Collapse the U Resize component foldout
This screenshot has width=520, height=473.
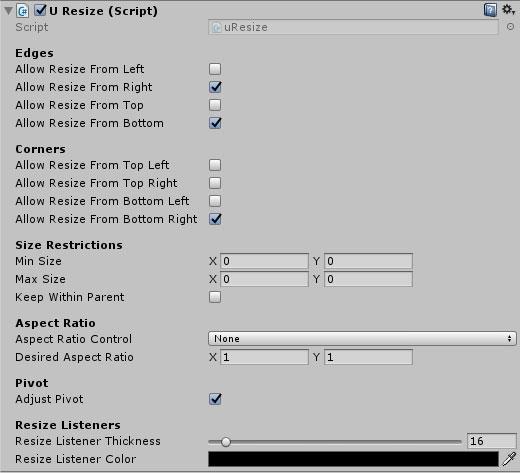(8, 11)
